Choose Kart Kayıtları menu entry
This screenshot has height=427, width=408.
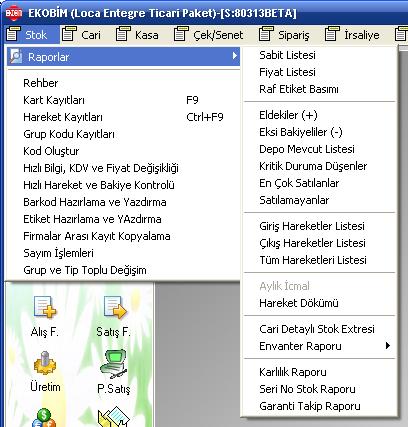click(x=54, y=100)
